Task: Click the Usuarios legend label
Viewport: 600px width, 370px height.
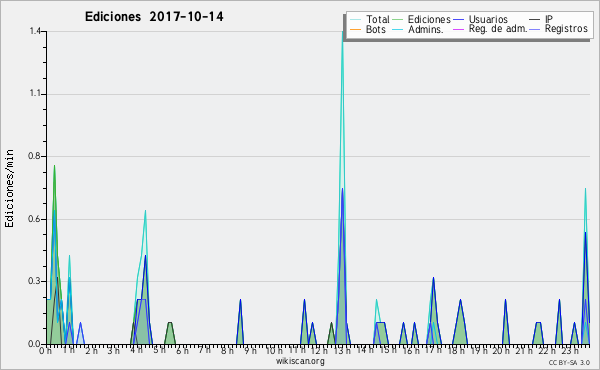Action: 488,19
